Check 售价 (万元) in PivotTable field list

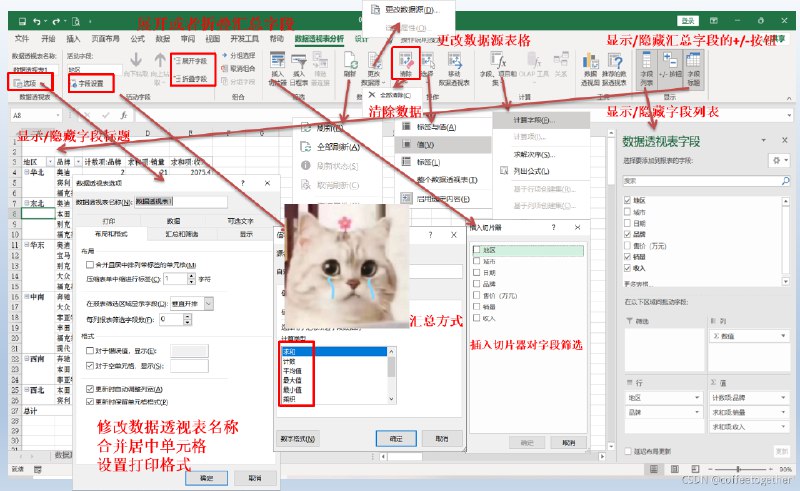coord(628,246)
